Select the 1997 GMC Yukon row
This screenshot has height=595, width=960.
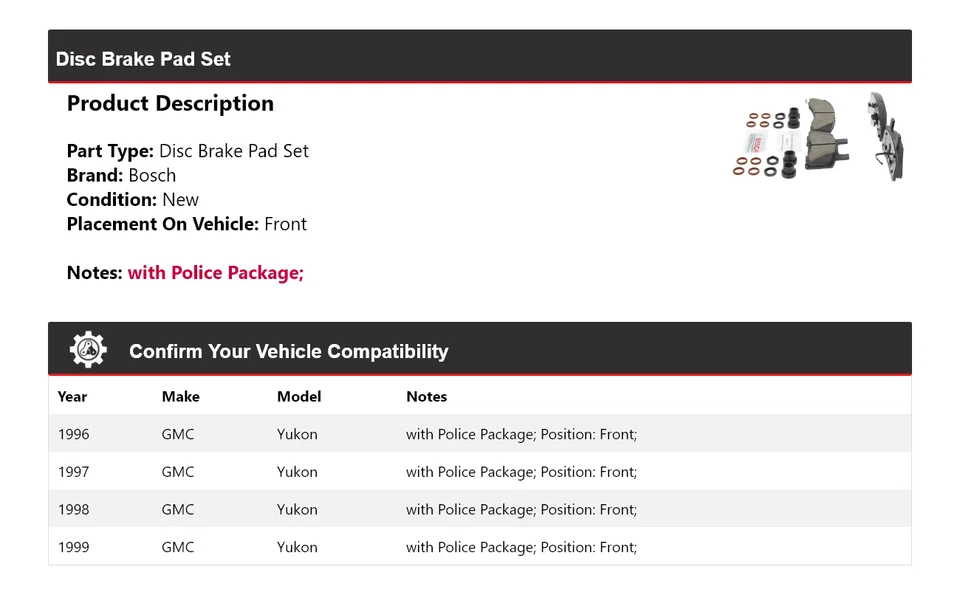[x=479, y=472]
